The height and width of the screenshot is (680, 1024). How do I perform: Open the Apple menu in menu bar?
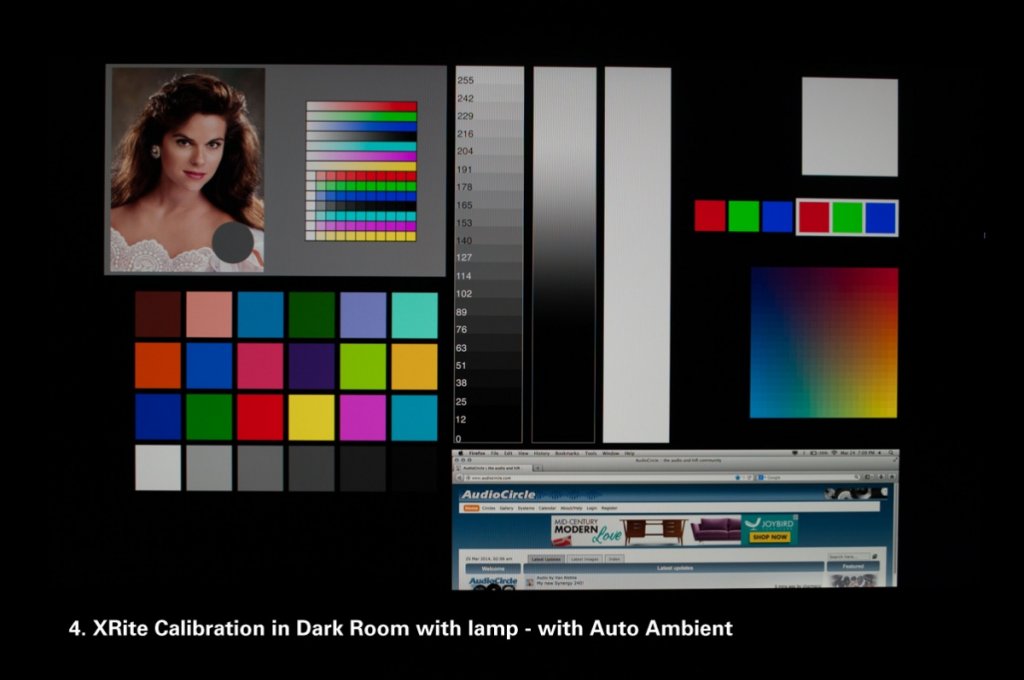pyautogui.click(x=460, y=453)
